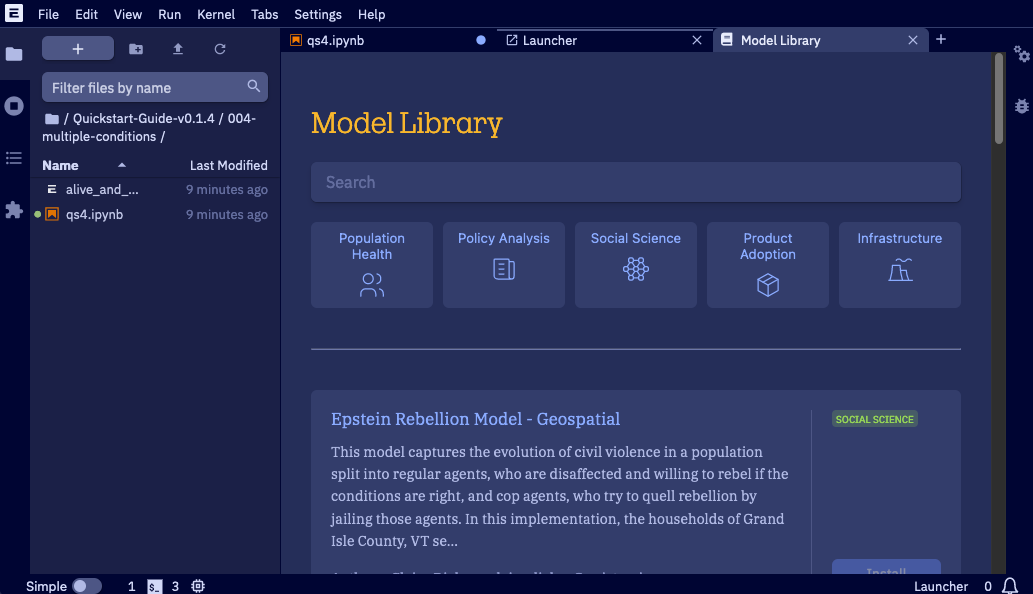Open the debugger bug icon
This screenshot has width=1033, height=594.
click(x=1021, y=106)
